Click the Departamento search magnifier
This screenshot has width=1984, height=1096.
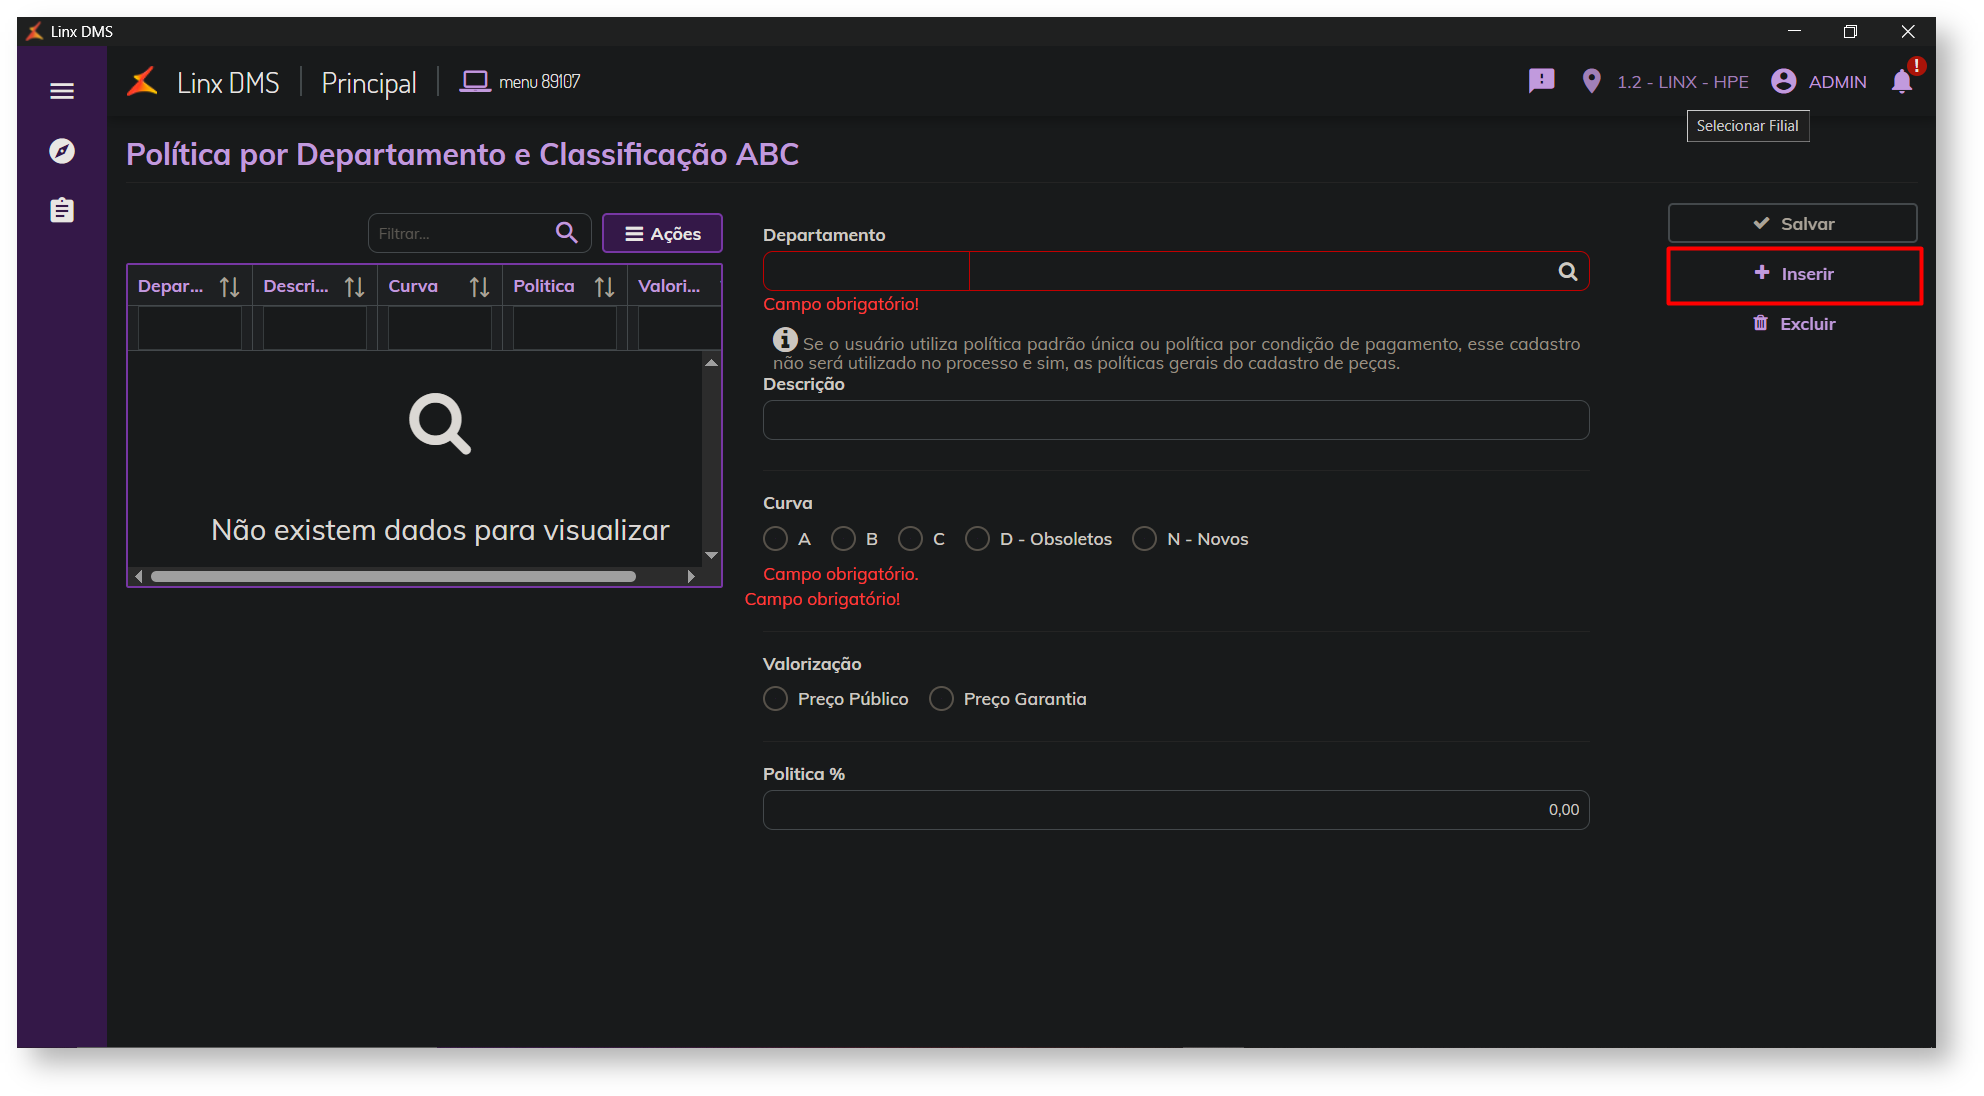1567,271
